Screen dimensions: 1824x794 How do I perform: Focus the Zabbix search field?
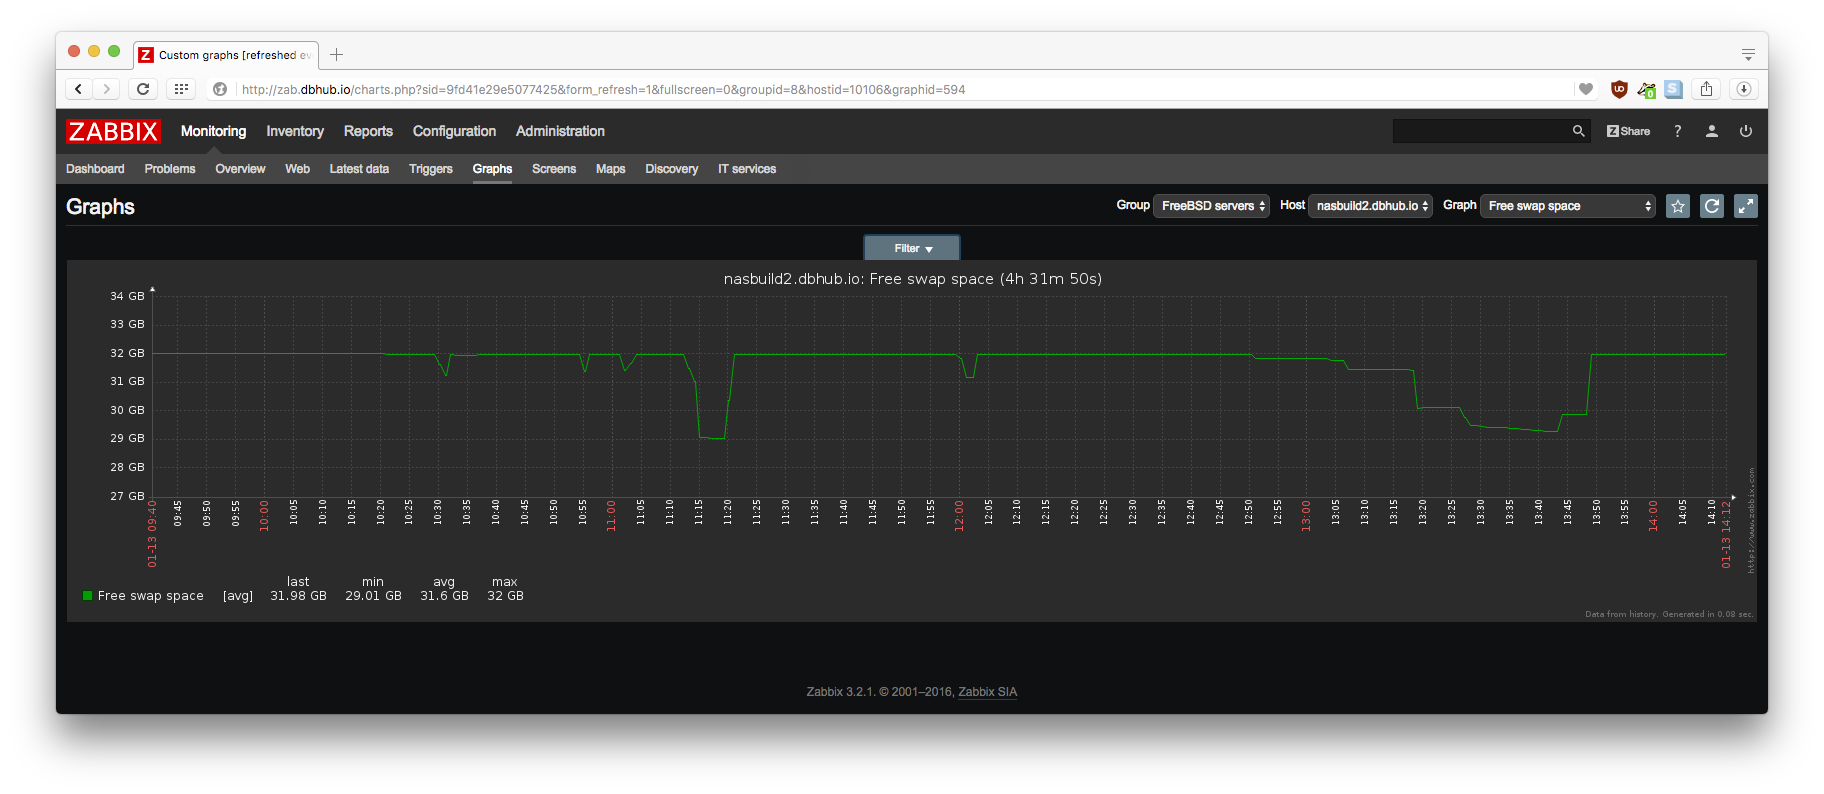1481,131
